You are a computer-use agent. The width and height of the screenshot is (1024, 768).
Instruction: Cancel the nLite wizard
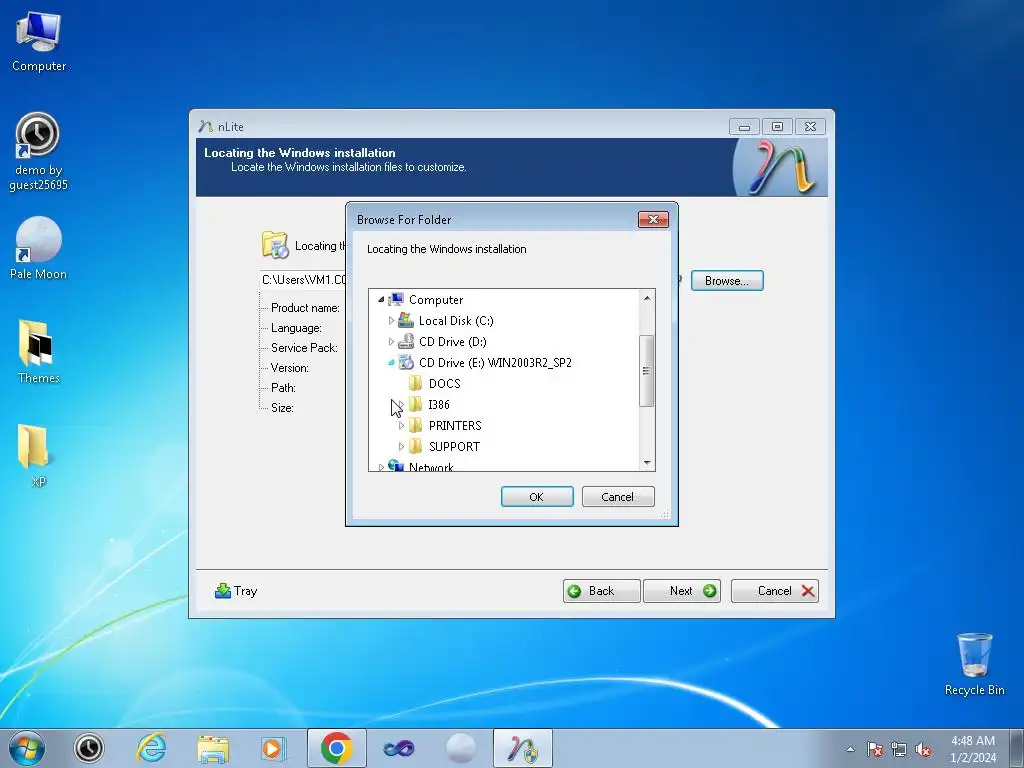point(775,590)
